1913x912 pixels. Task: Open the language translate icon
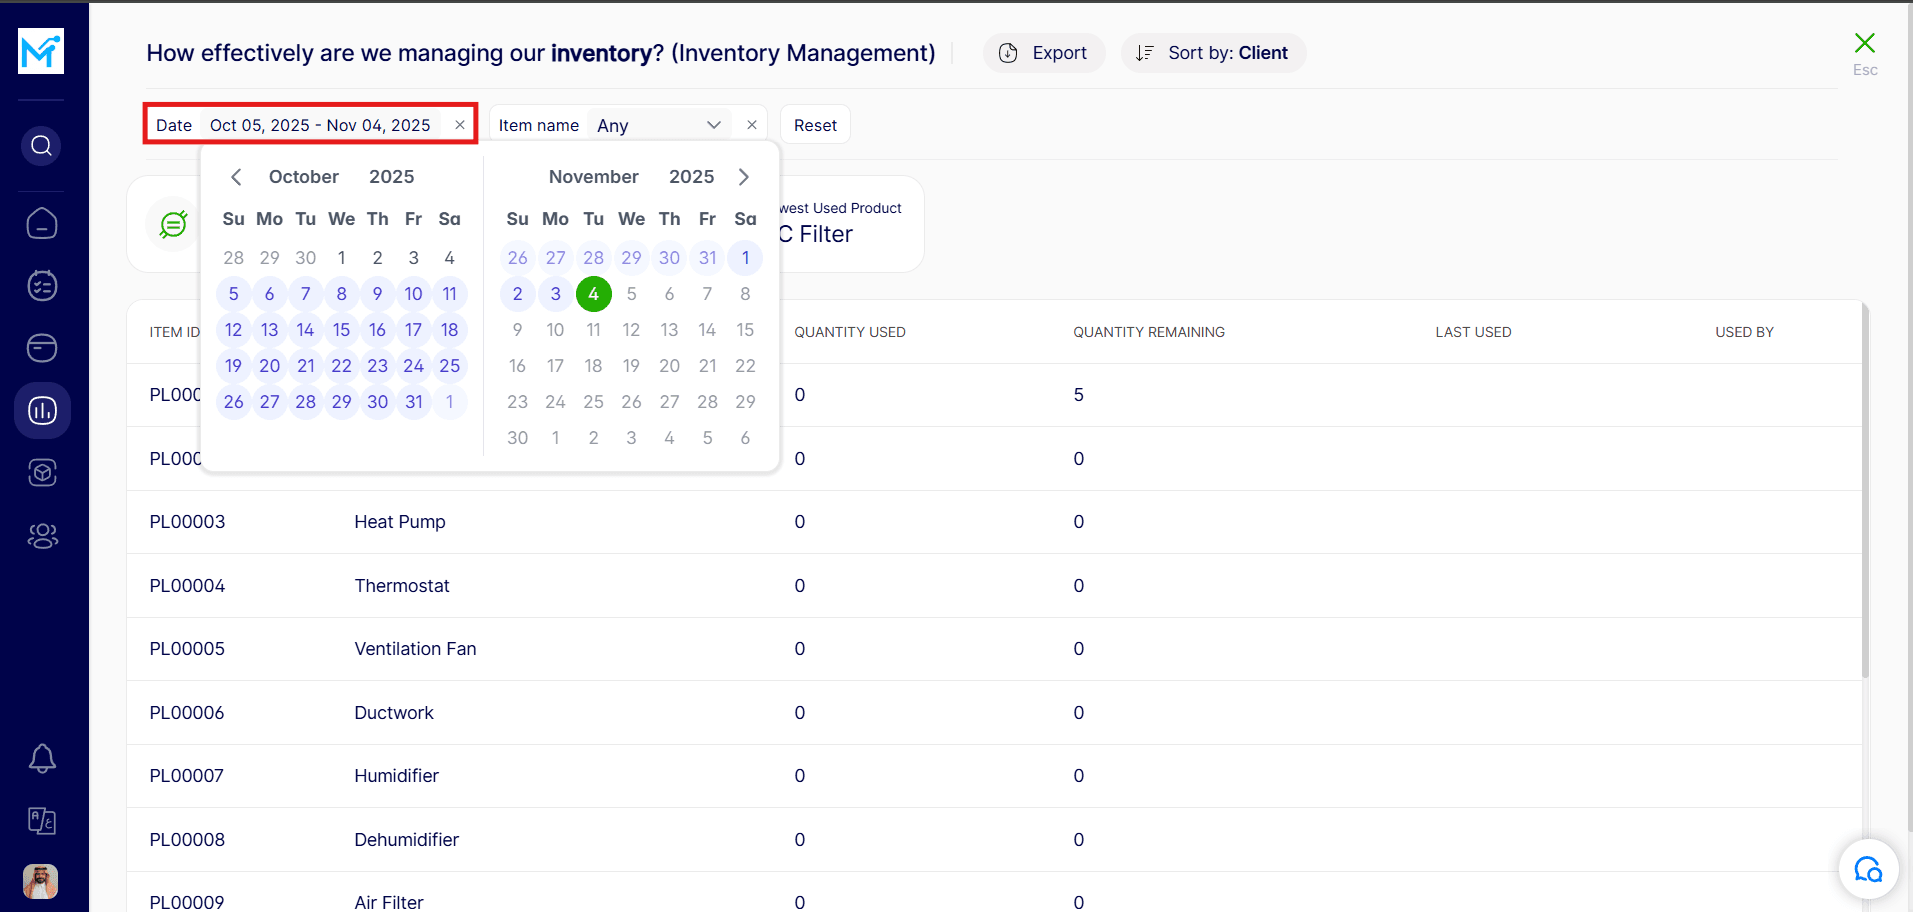42,821
